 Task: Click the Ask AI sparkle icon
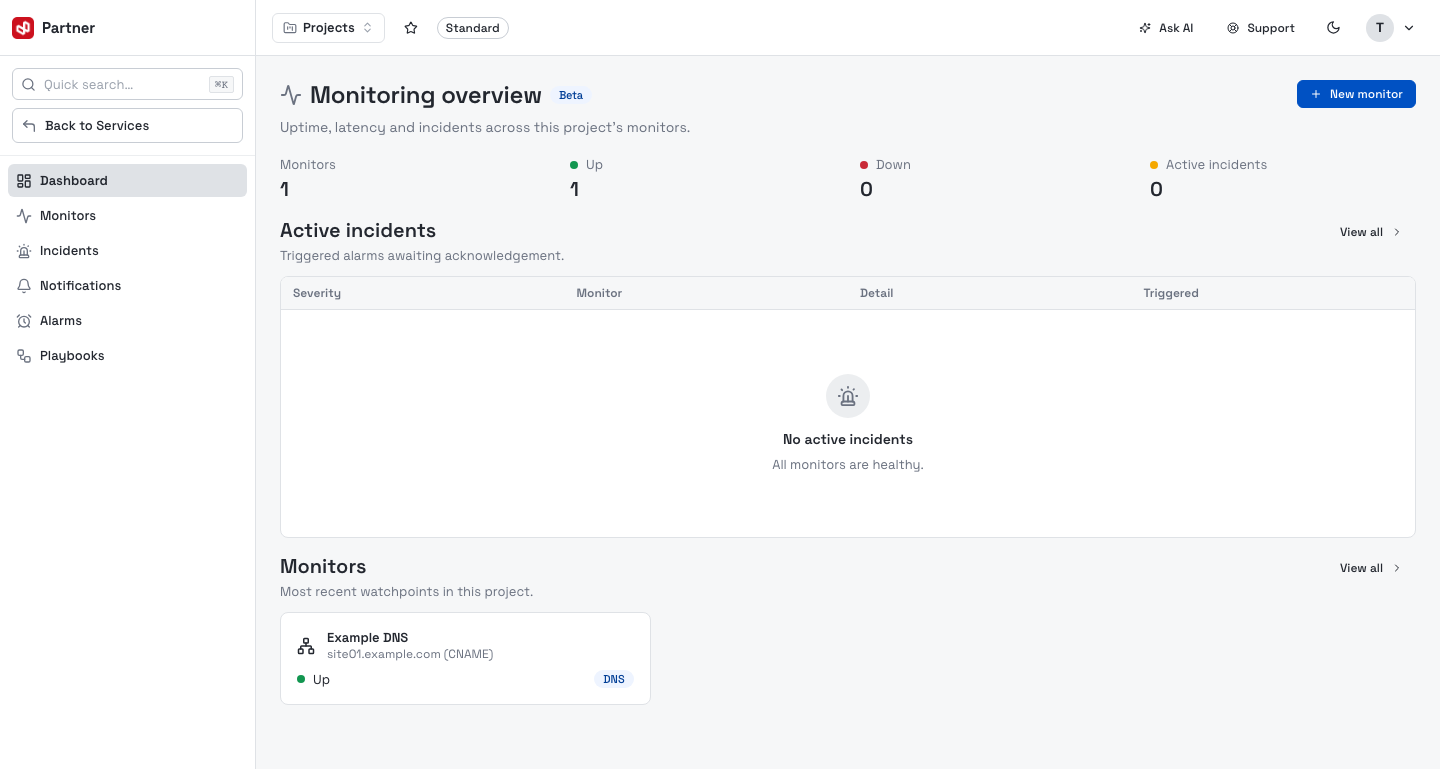[x=1145, y=28]
